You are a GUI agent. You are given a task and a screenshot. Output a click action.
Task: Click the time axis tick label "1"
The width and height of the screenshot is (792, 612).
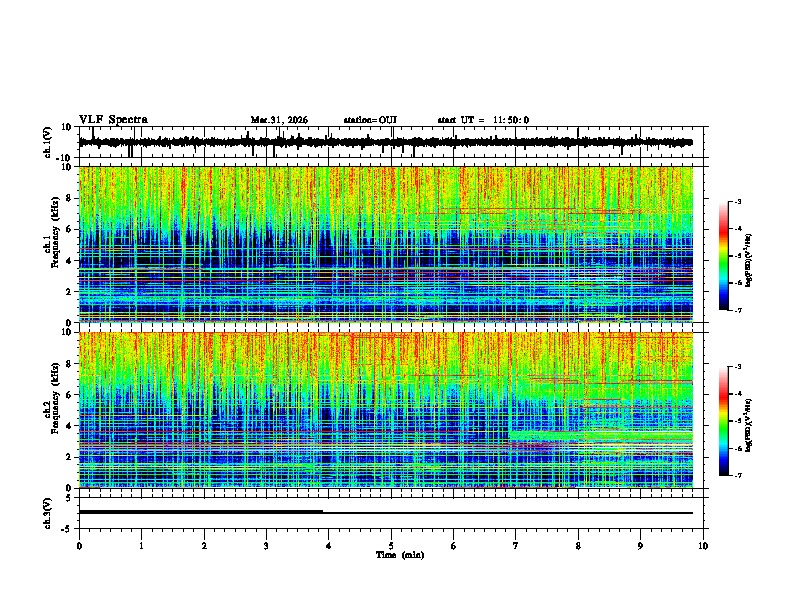coord(141,546)
